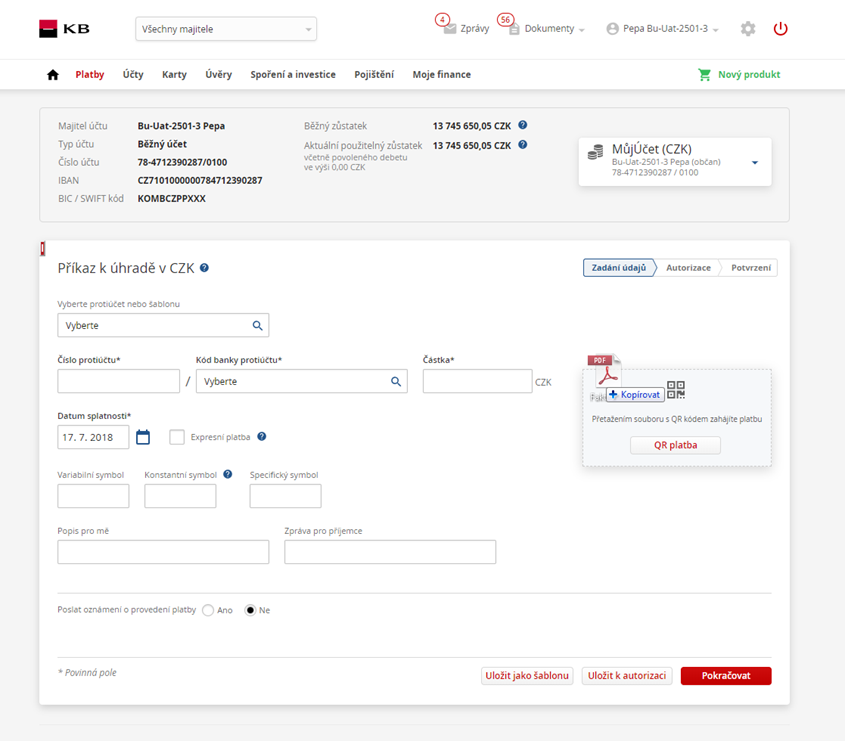
Task: Select the Potvrzení step
Action: point(751,268)
